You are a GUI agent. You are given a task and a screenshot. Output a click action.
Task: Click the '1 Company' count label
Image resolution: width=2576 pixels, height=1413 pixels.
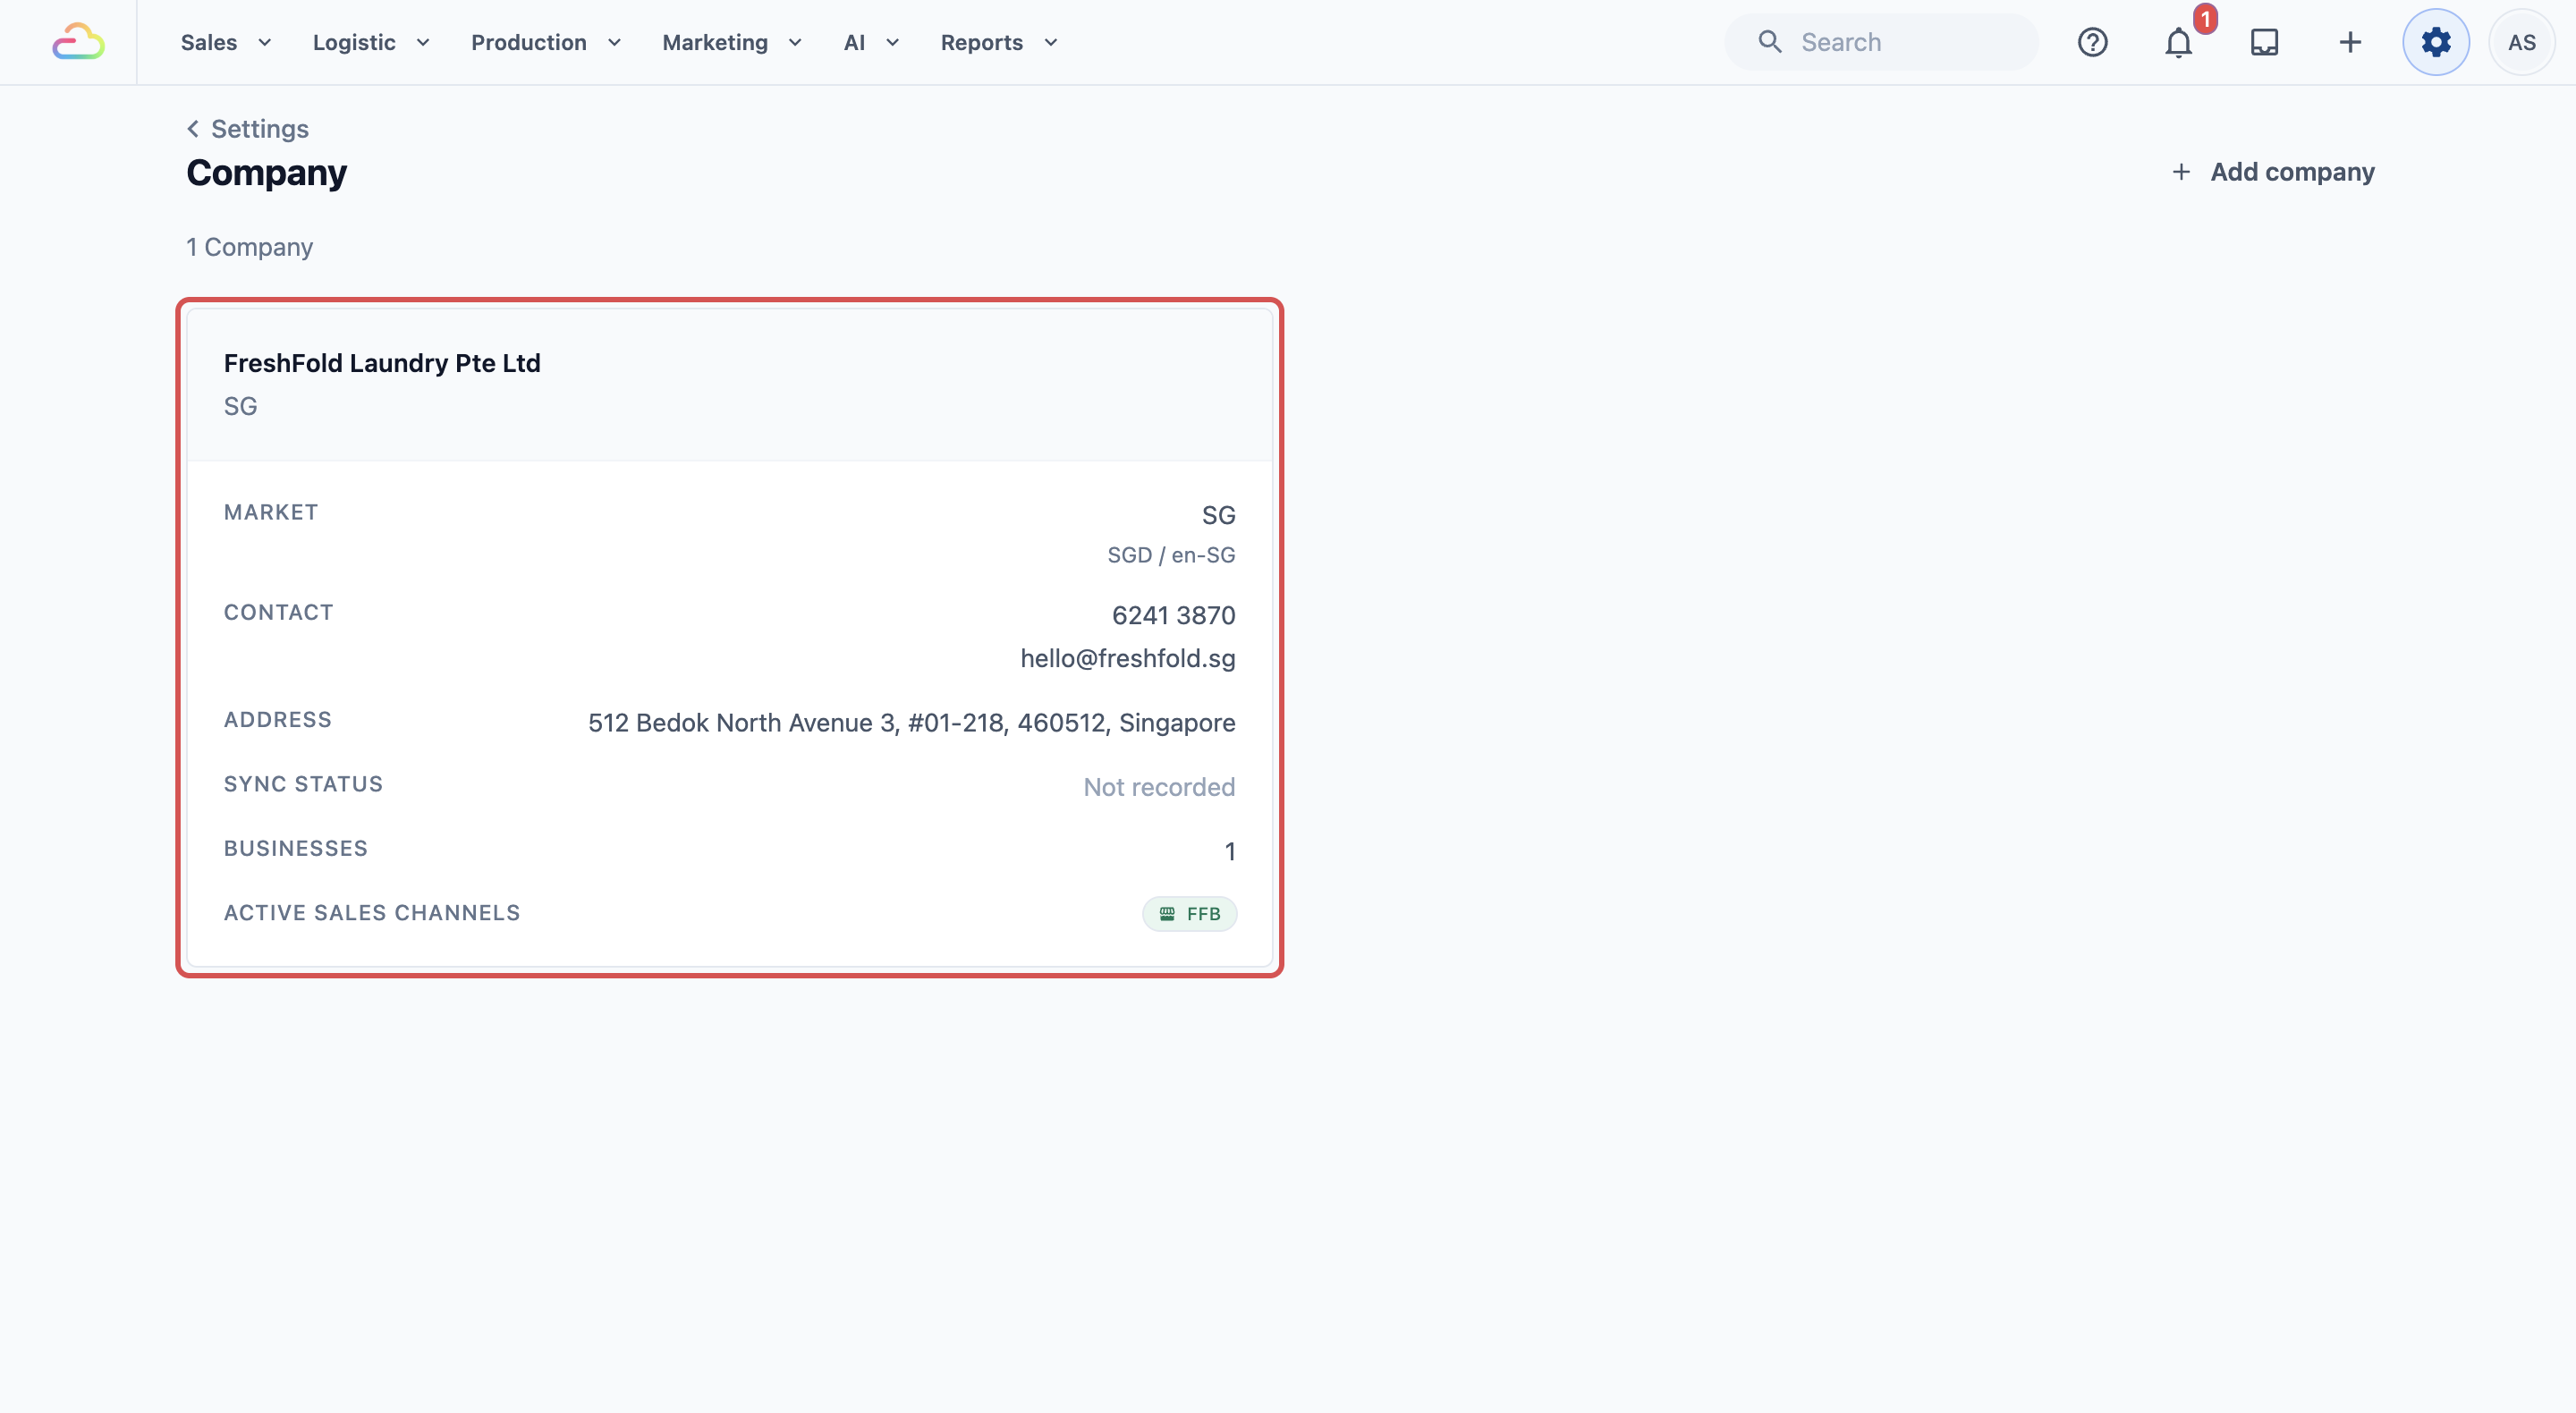[249, 247]
